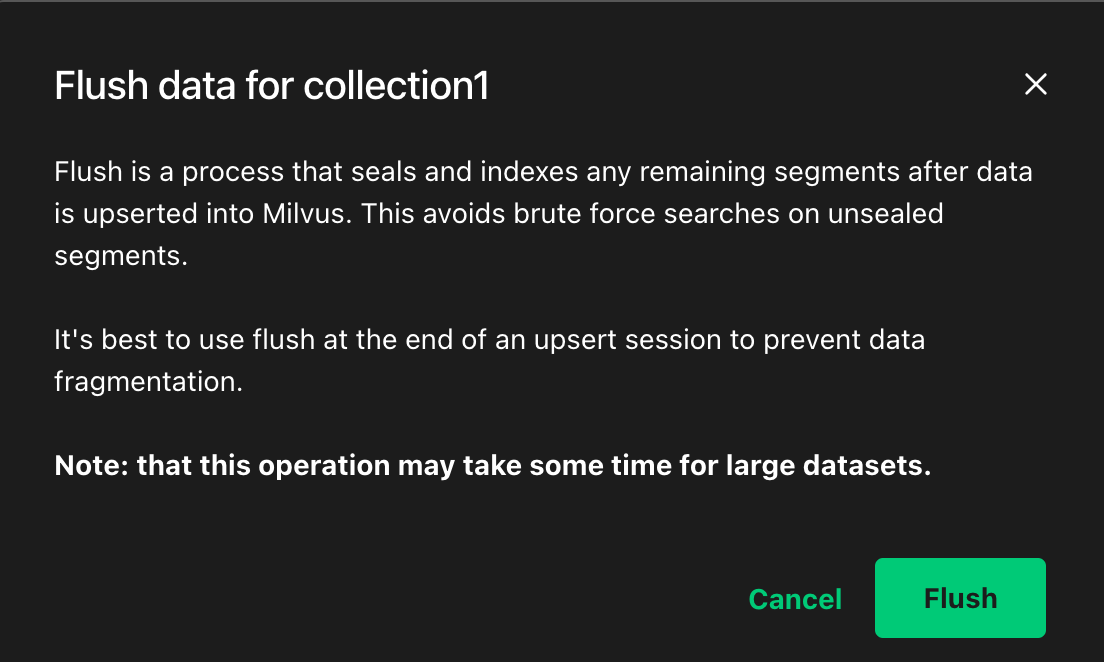Click the first paragraph about sealing segments
Image resolution: width=1104 pixels, height=662 pixels.
(540, 212)
